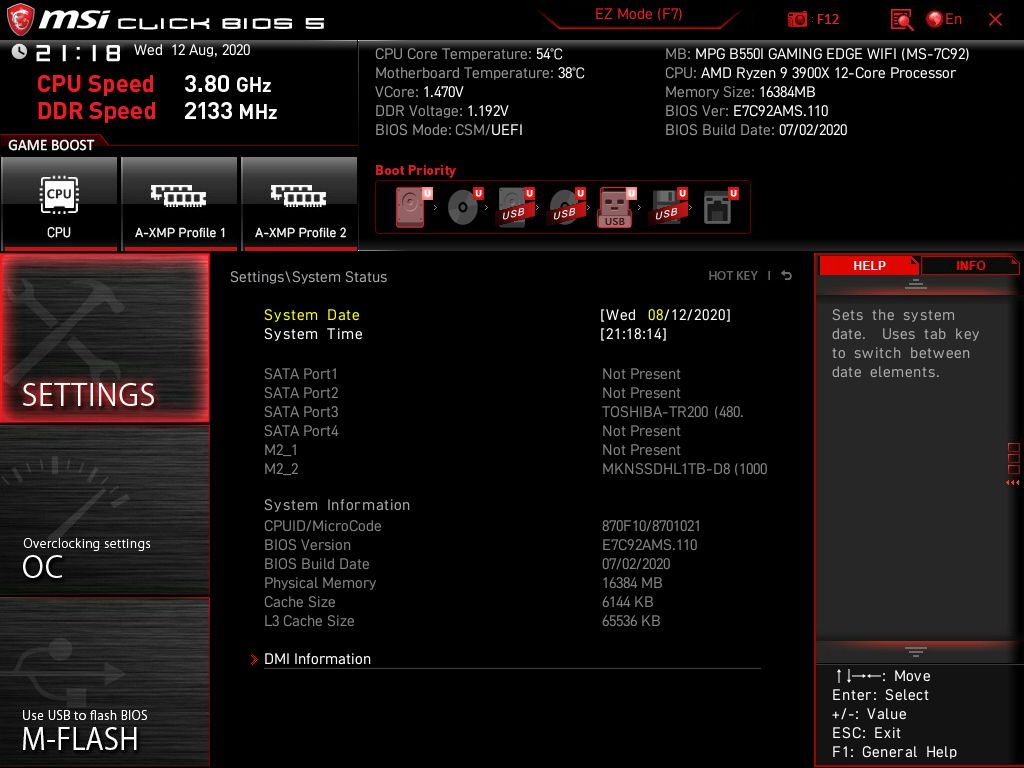1024x768 pixels.
Task: Click the top grip handle of help panel
Action: pyautogui.click(x=916, y=283)
